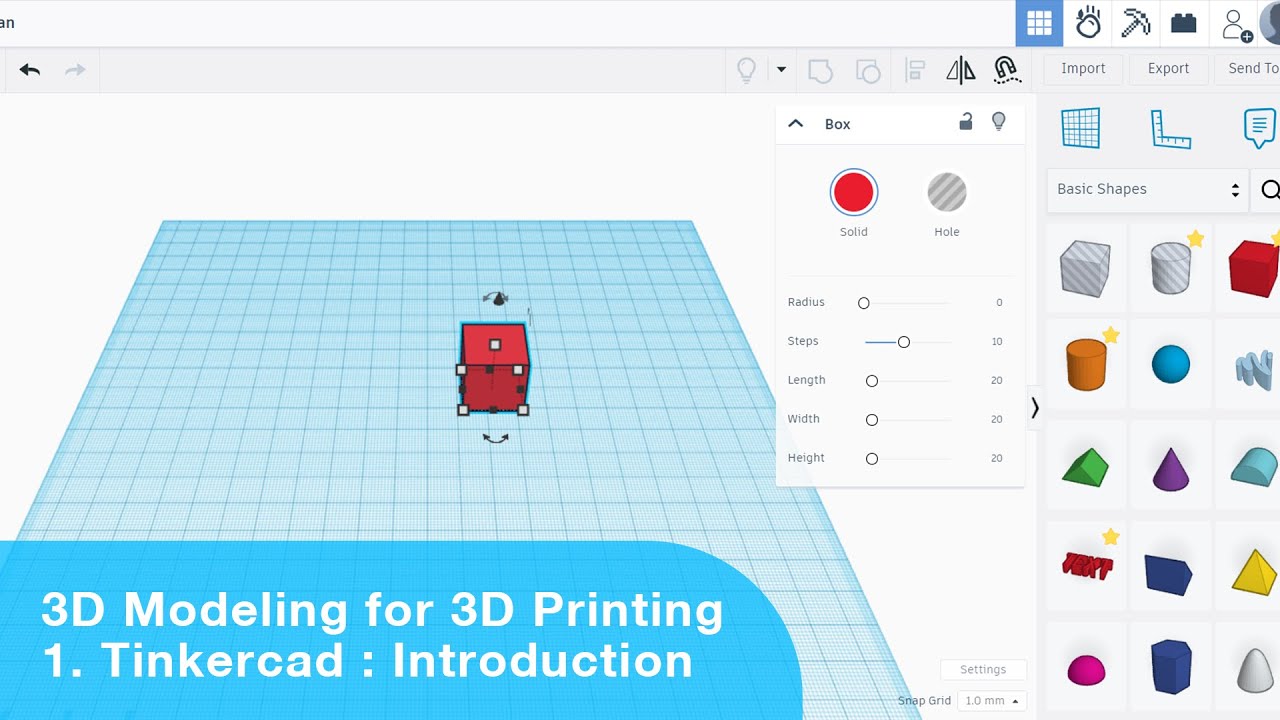Click the Steps slider handle
This screenshot has height=720, width=1280.
coord(904,342)
